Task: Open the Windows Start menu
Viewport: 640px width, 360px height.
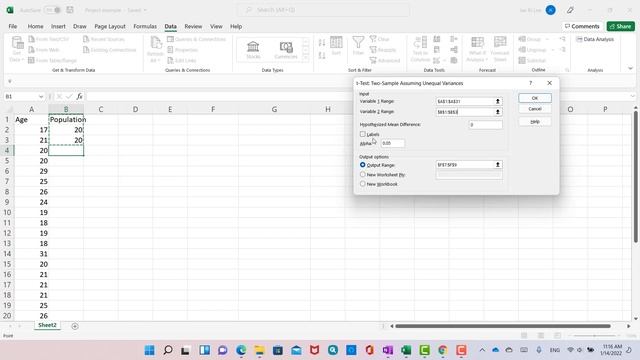Action: (149, 350)
